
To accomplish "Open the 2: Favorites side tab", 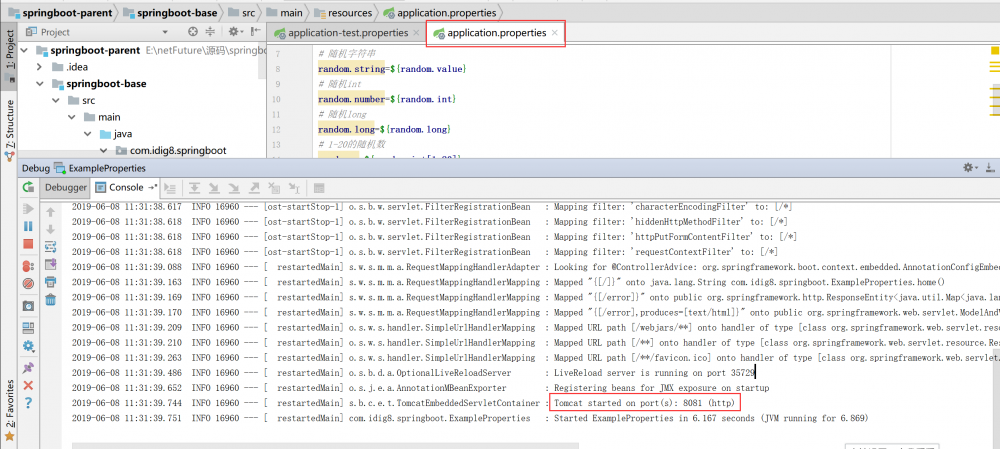I will pos(10,411).
